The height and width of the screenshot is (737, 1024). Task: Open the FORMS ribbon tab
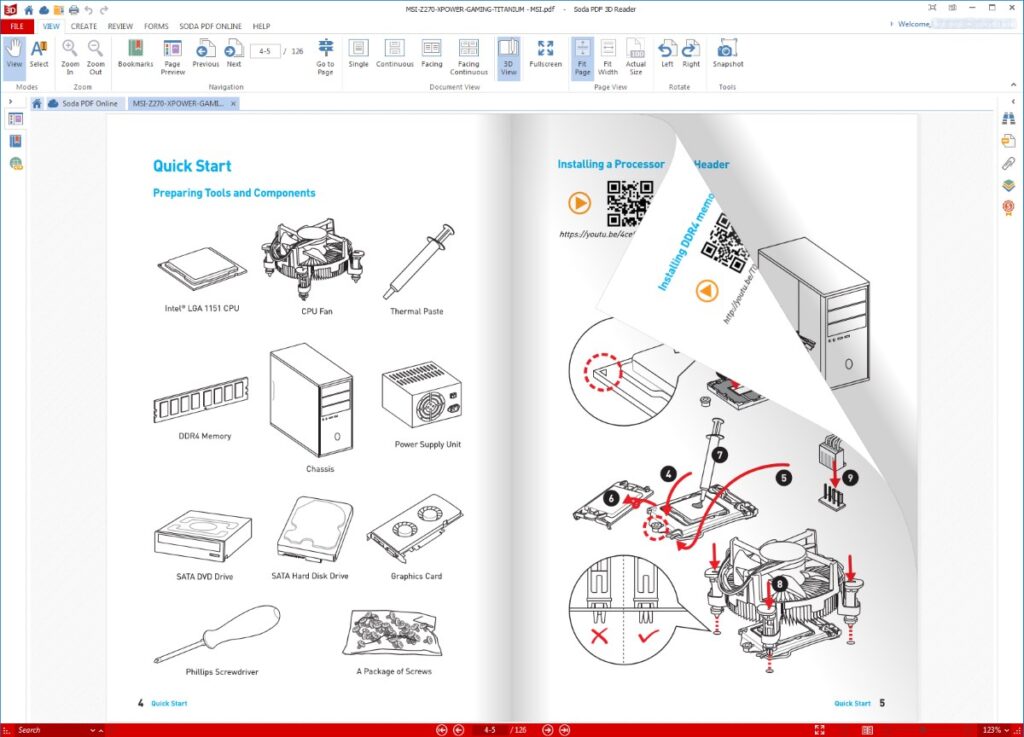point(156,26)
